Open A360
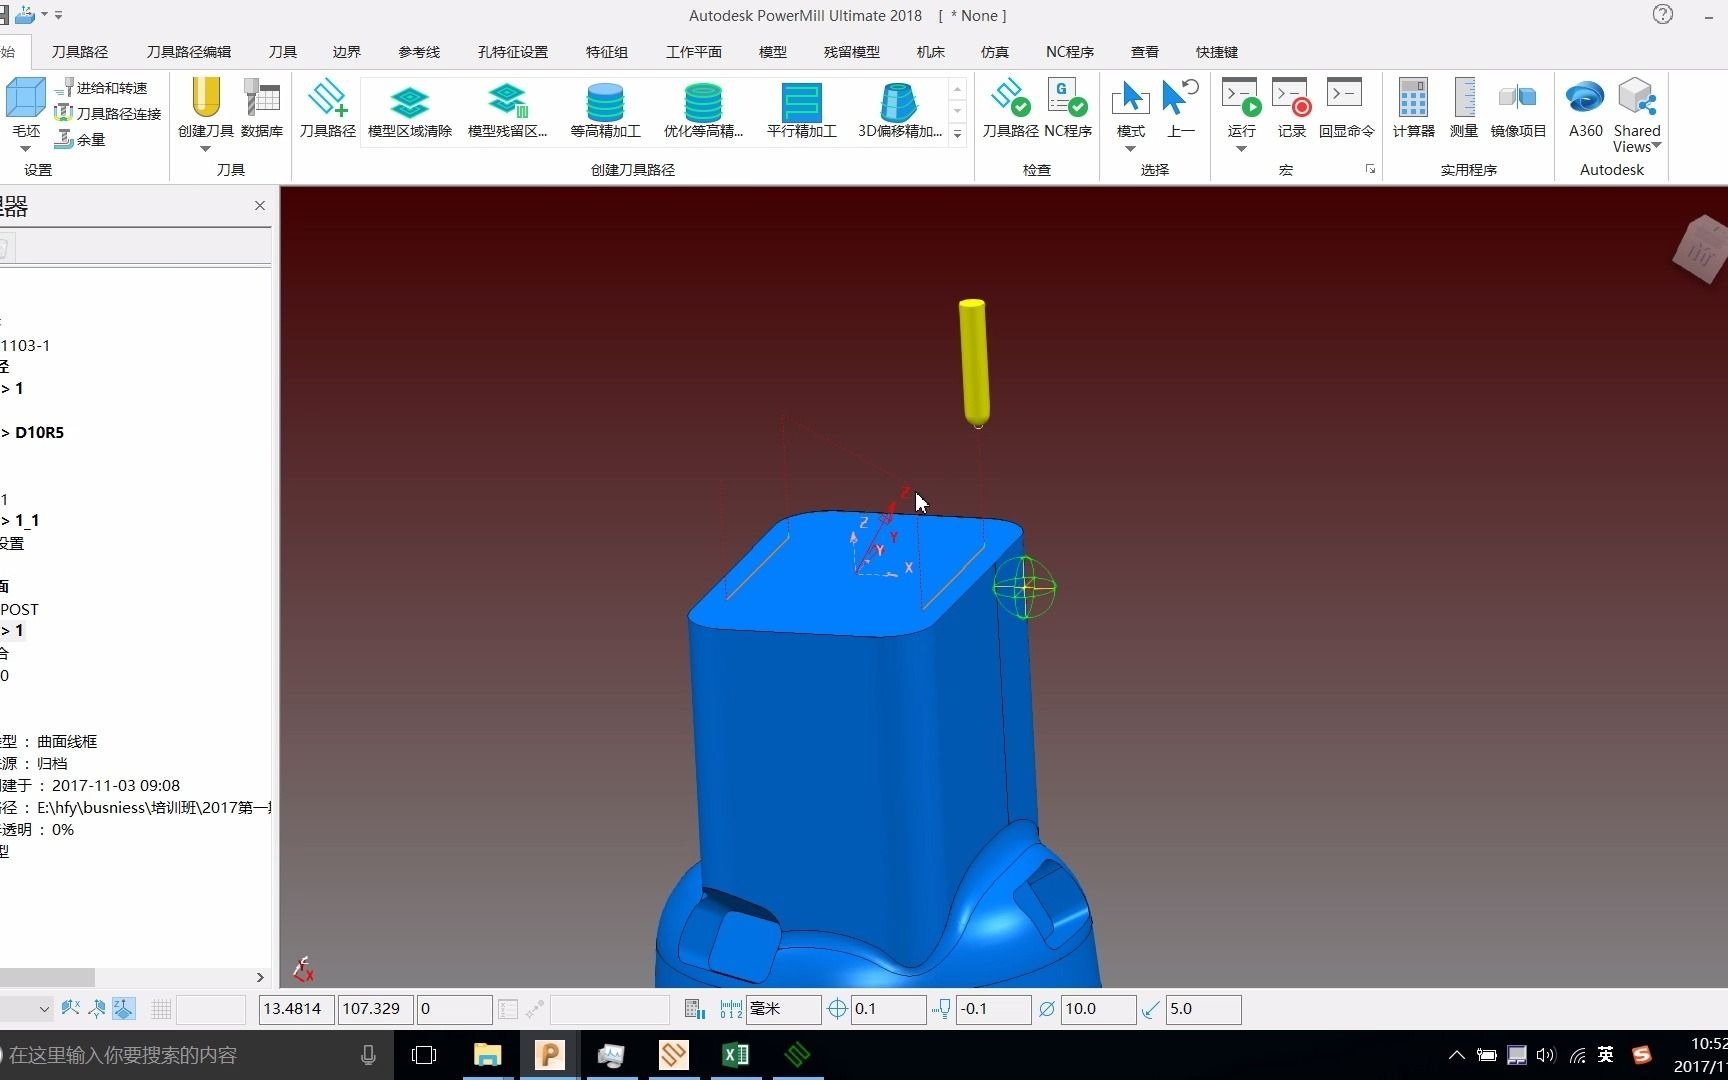This screenshot has height=1080, width=1728. (1585, 108)
